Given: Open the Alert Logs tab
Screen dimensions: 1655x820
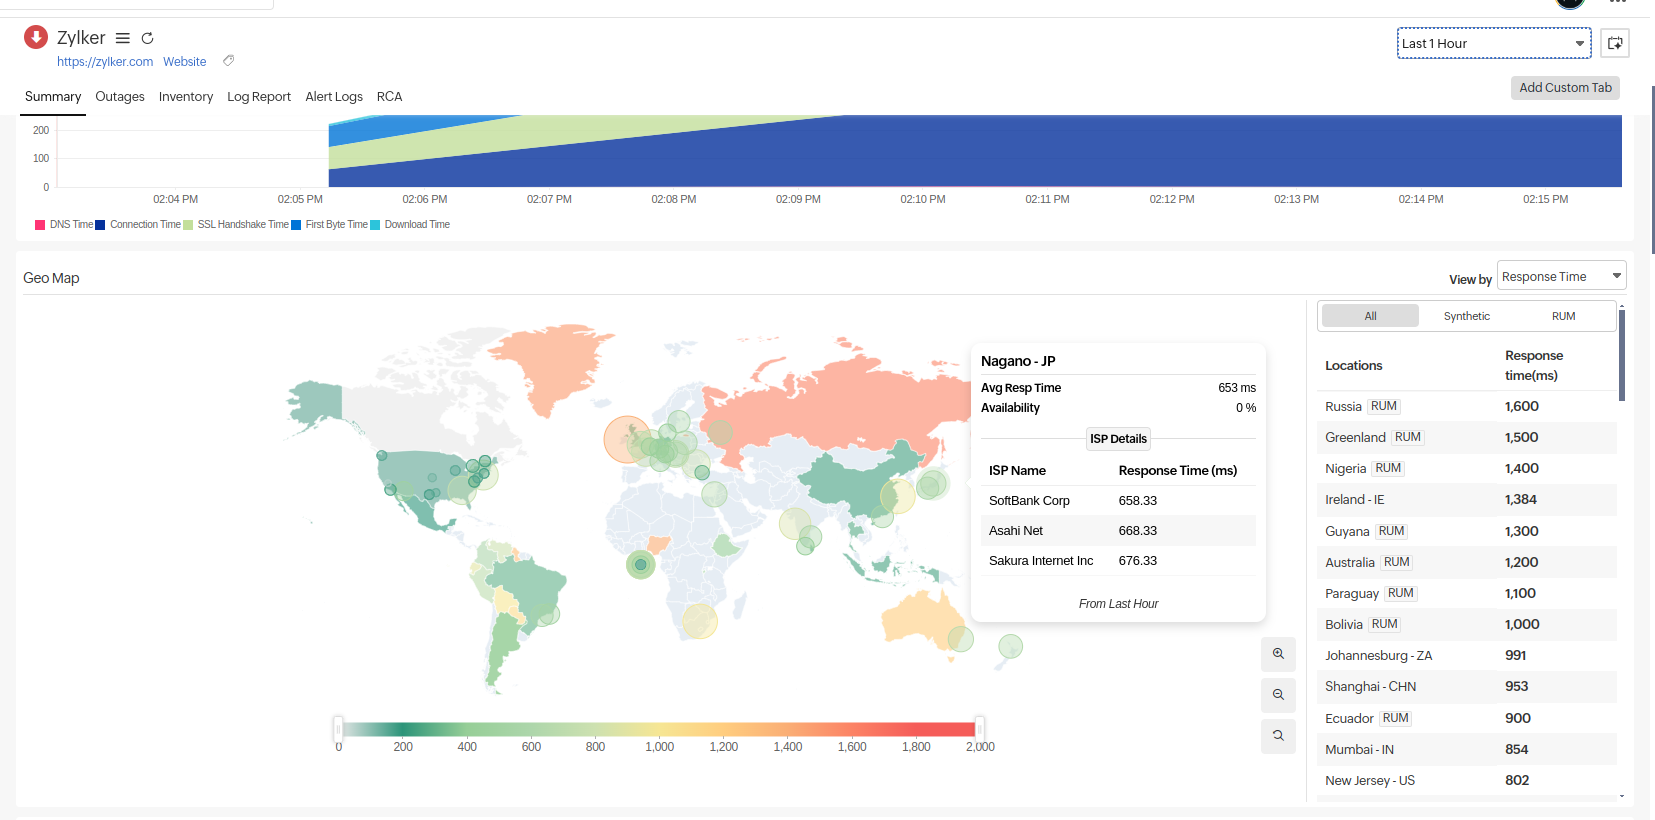Looking at the screenshot, I should point(334,97).
